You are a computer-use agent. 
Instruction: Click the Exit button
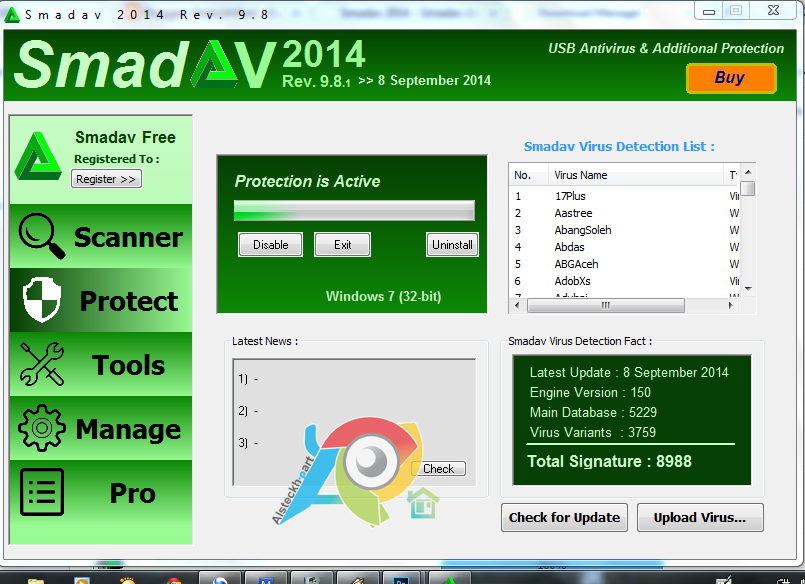point(342,245)
